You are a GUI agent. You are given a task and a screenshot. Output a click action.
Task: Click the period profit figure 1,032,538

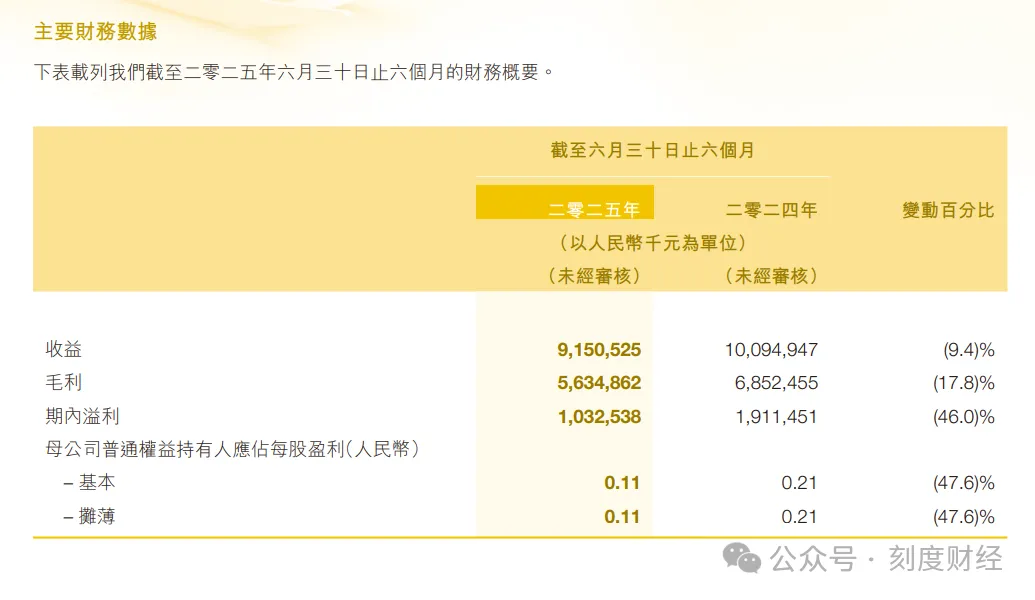598,416
